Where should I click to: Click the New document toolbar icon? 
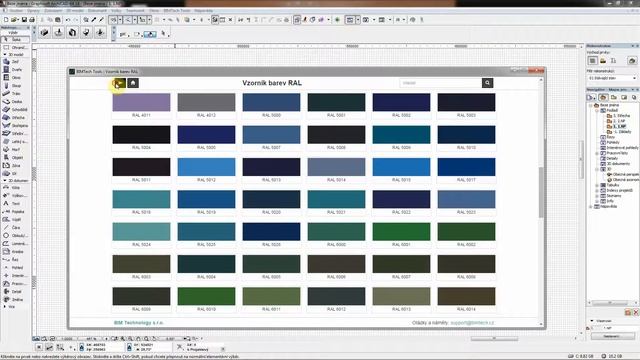(6, 20)
